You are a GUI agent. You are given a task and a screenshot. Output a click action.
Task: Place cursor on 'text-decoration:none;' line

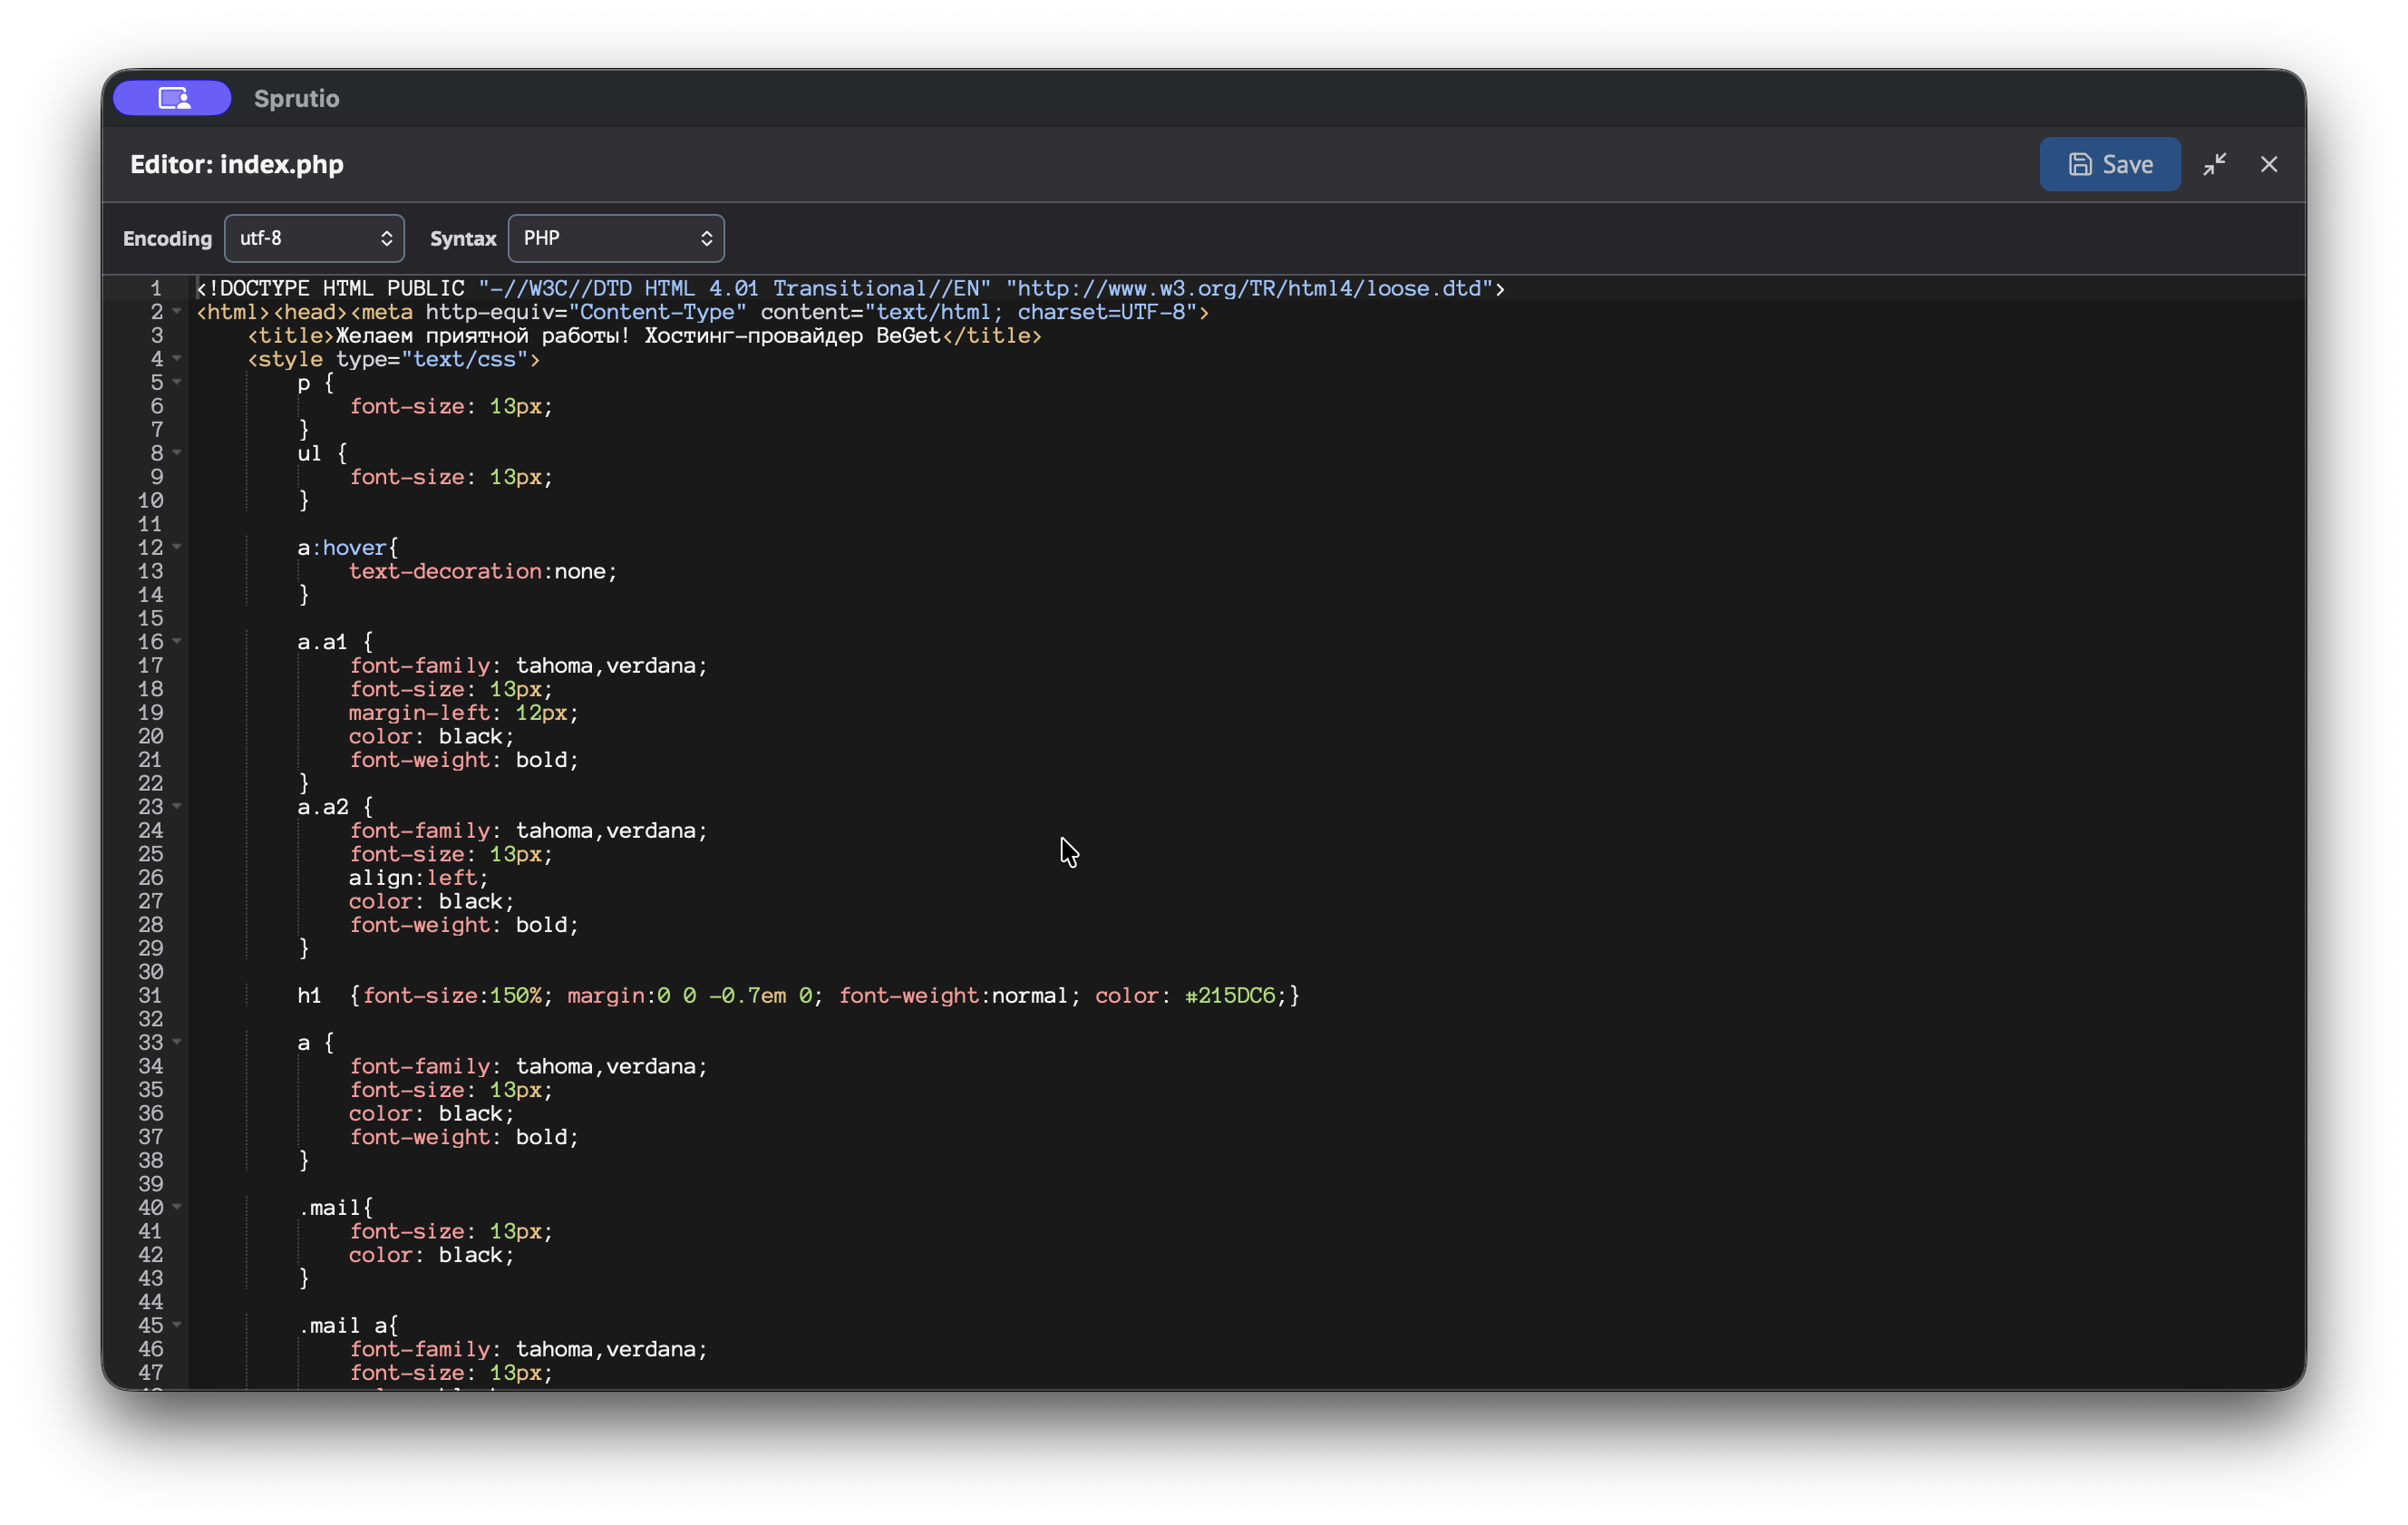pos(483,571)
